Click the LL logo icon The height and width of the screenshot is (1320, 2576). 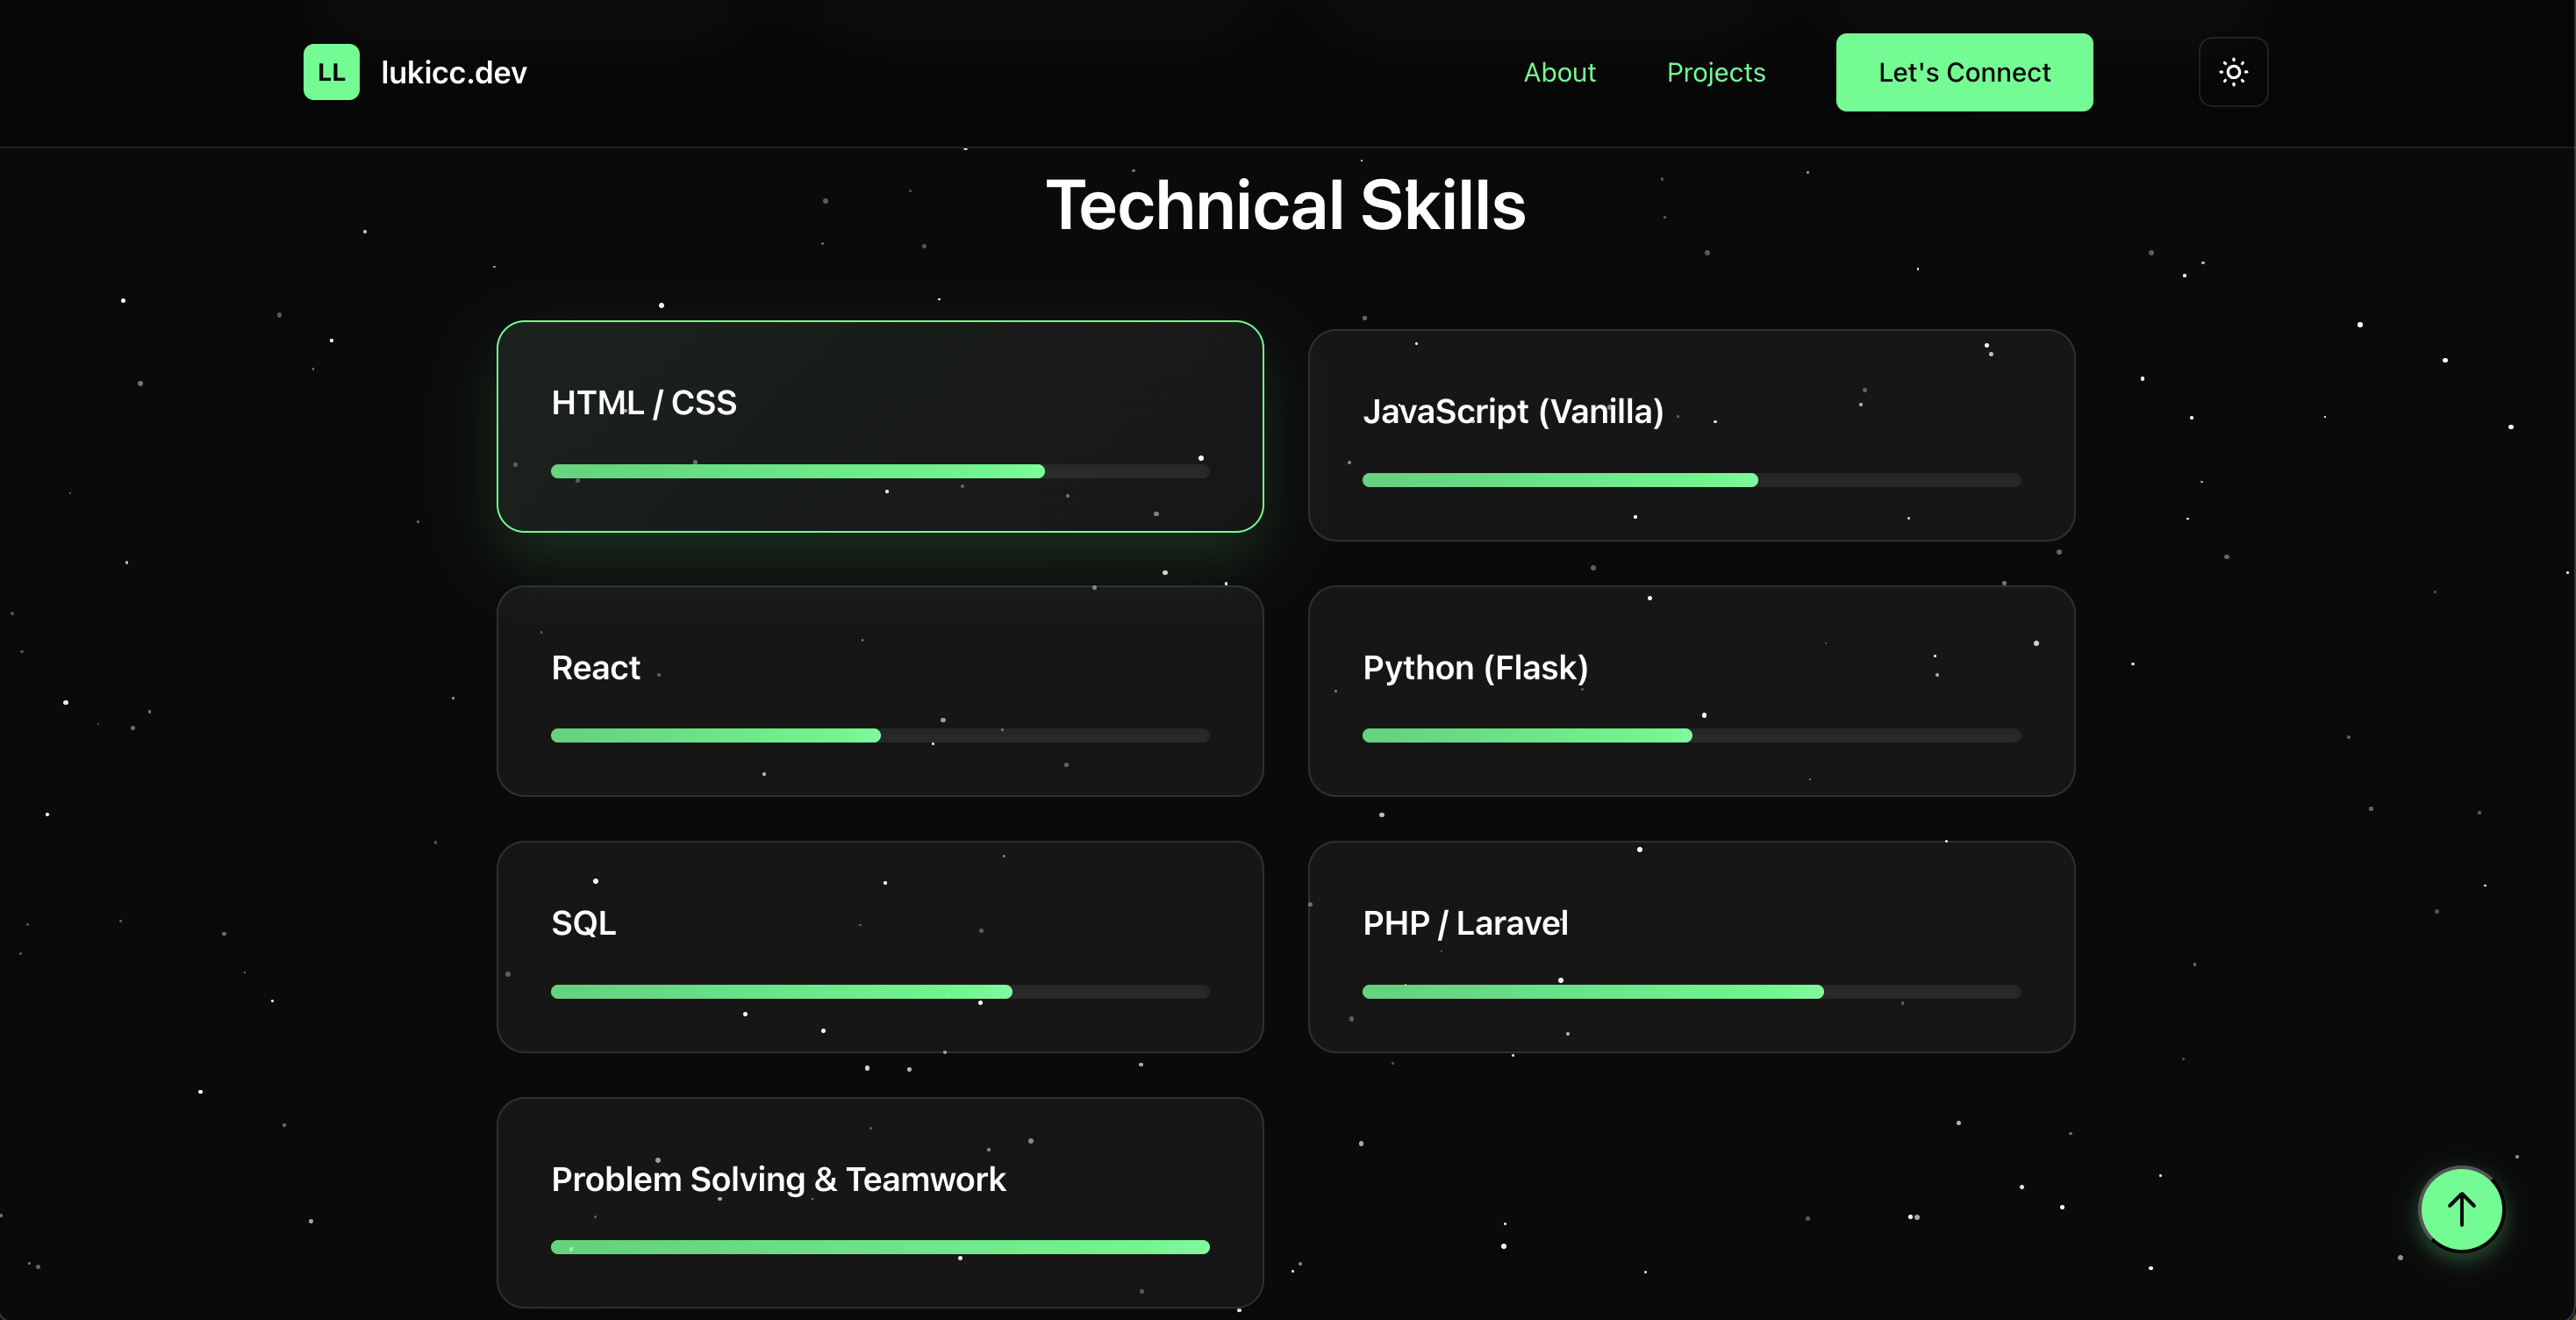331,71
